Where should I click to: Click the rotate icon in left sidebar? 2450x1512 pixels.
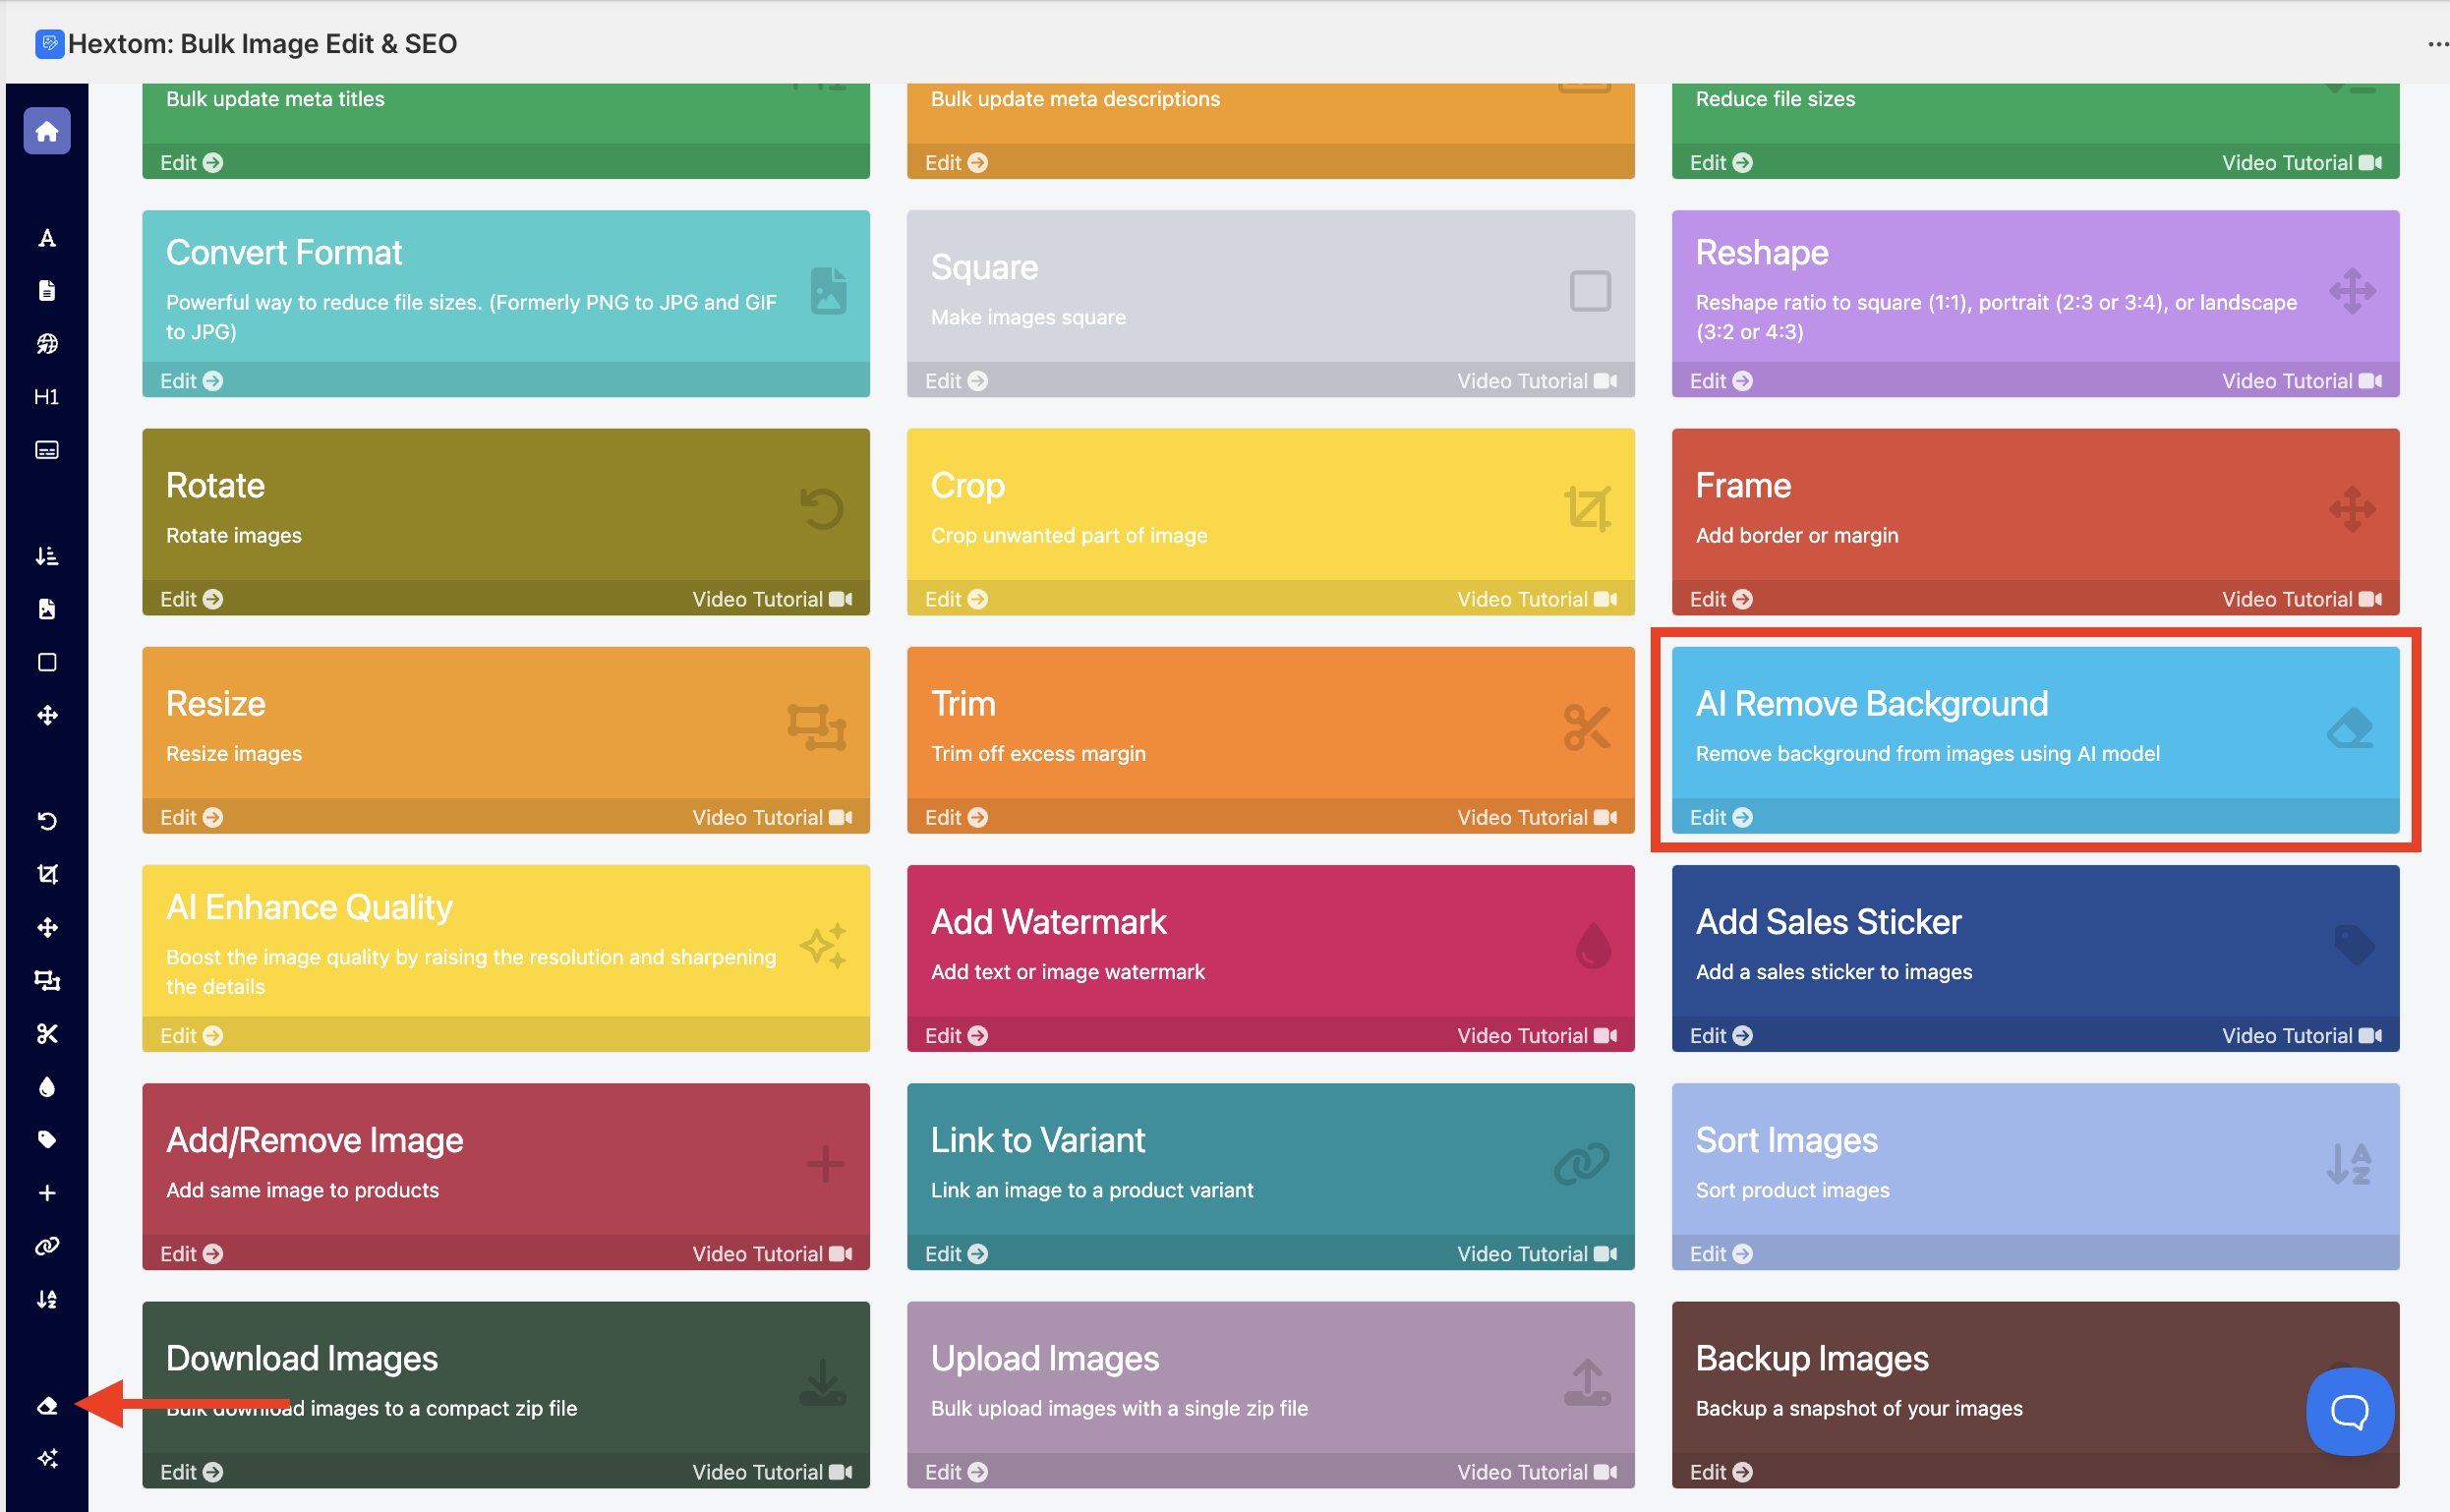(47, 821)
